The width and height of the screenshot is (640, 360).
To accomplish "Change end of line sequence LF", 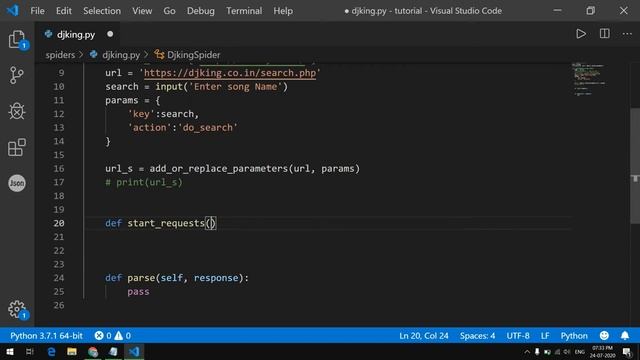I will [545, 336].
